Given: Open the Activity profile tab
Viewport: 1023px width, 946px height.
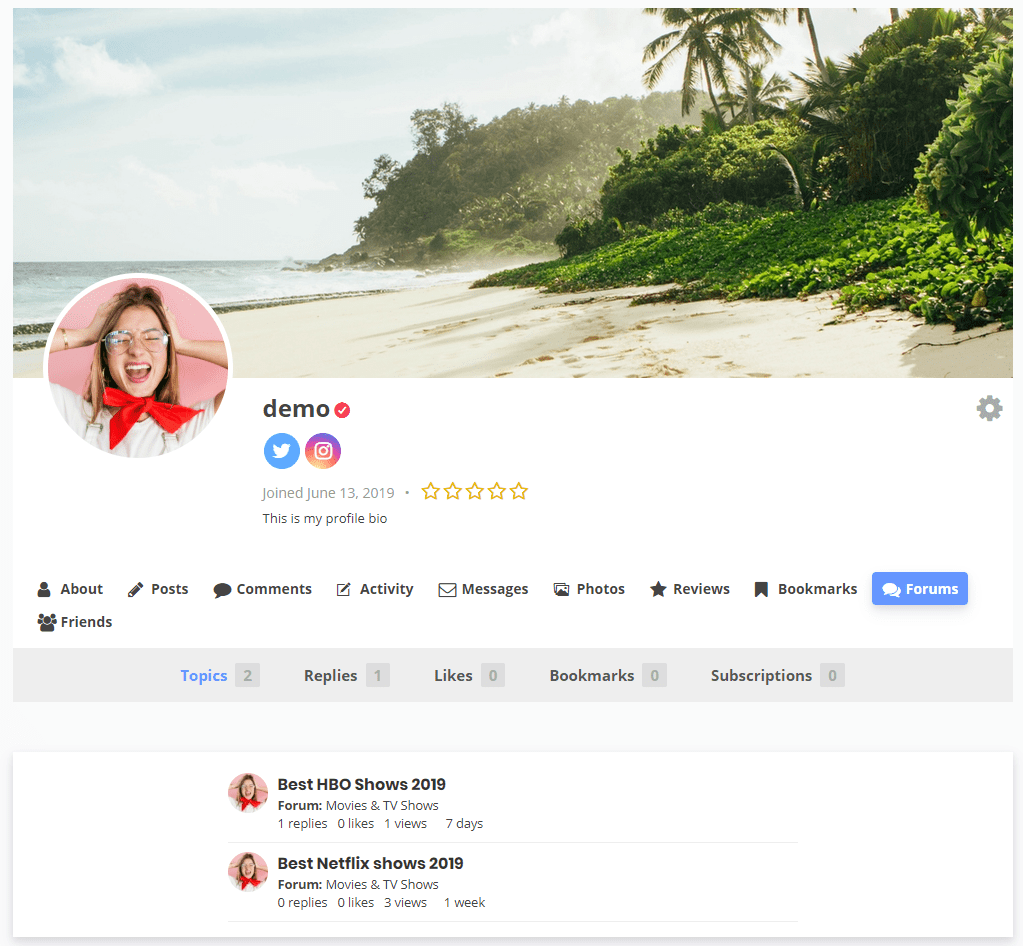Looking at the screenshot, I should 374,589.
